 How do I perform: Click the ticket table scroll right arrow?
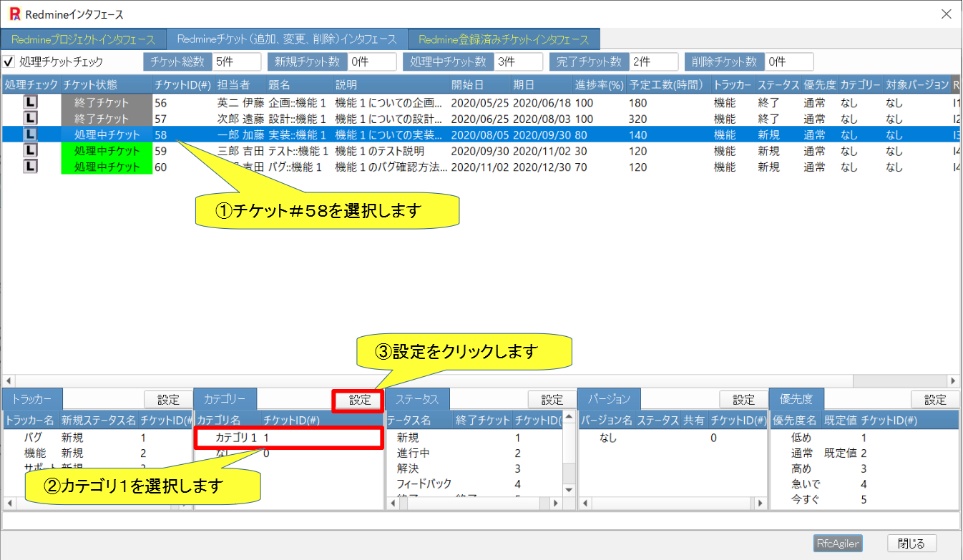(953, 381)
